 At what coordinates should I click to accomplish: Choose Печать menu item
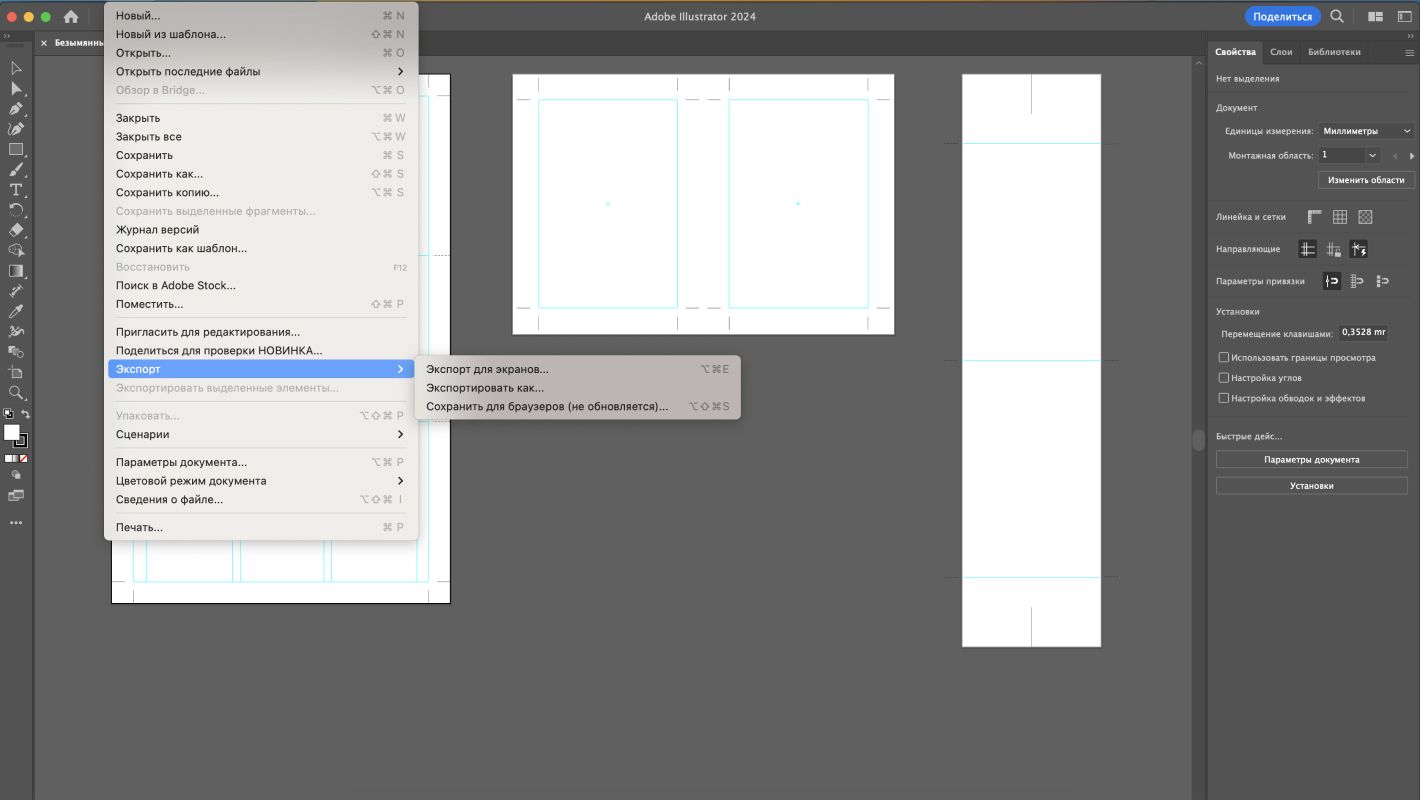(x=260, y=527)
